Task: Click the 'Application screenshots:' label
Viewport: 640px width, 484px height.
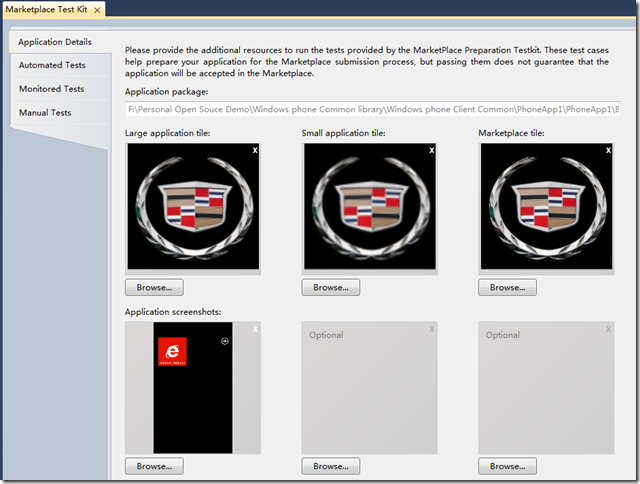Action: point(173,312)
